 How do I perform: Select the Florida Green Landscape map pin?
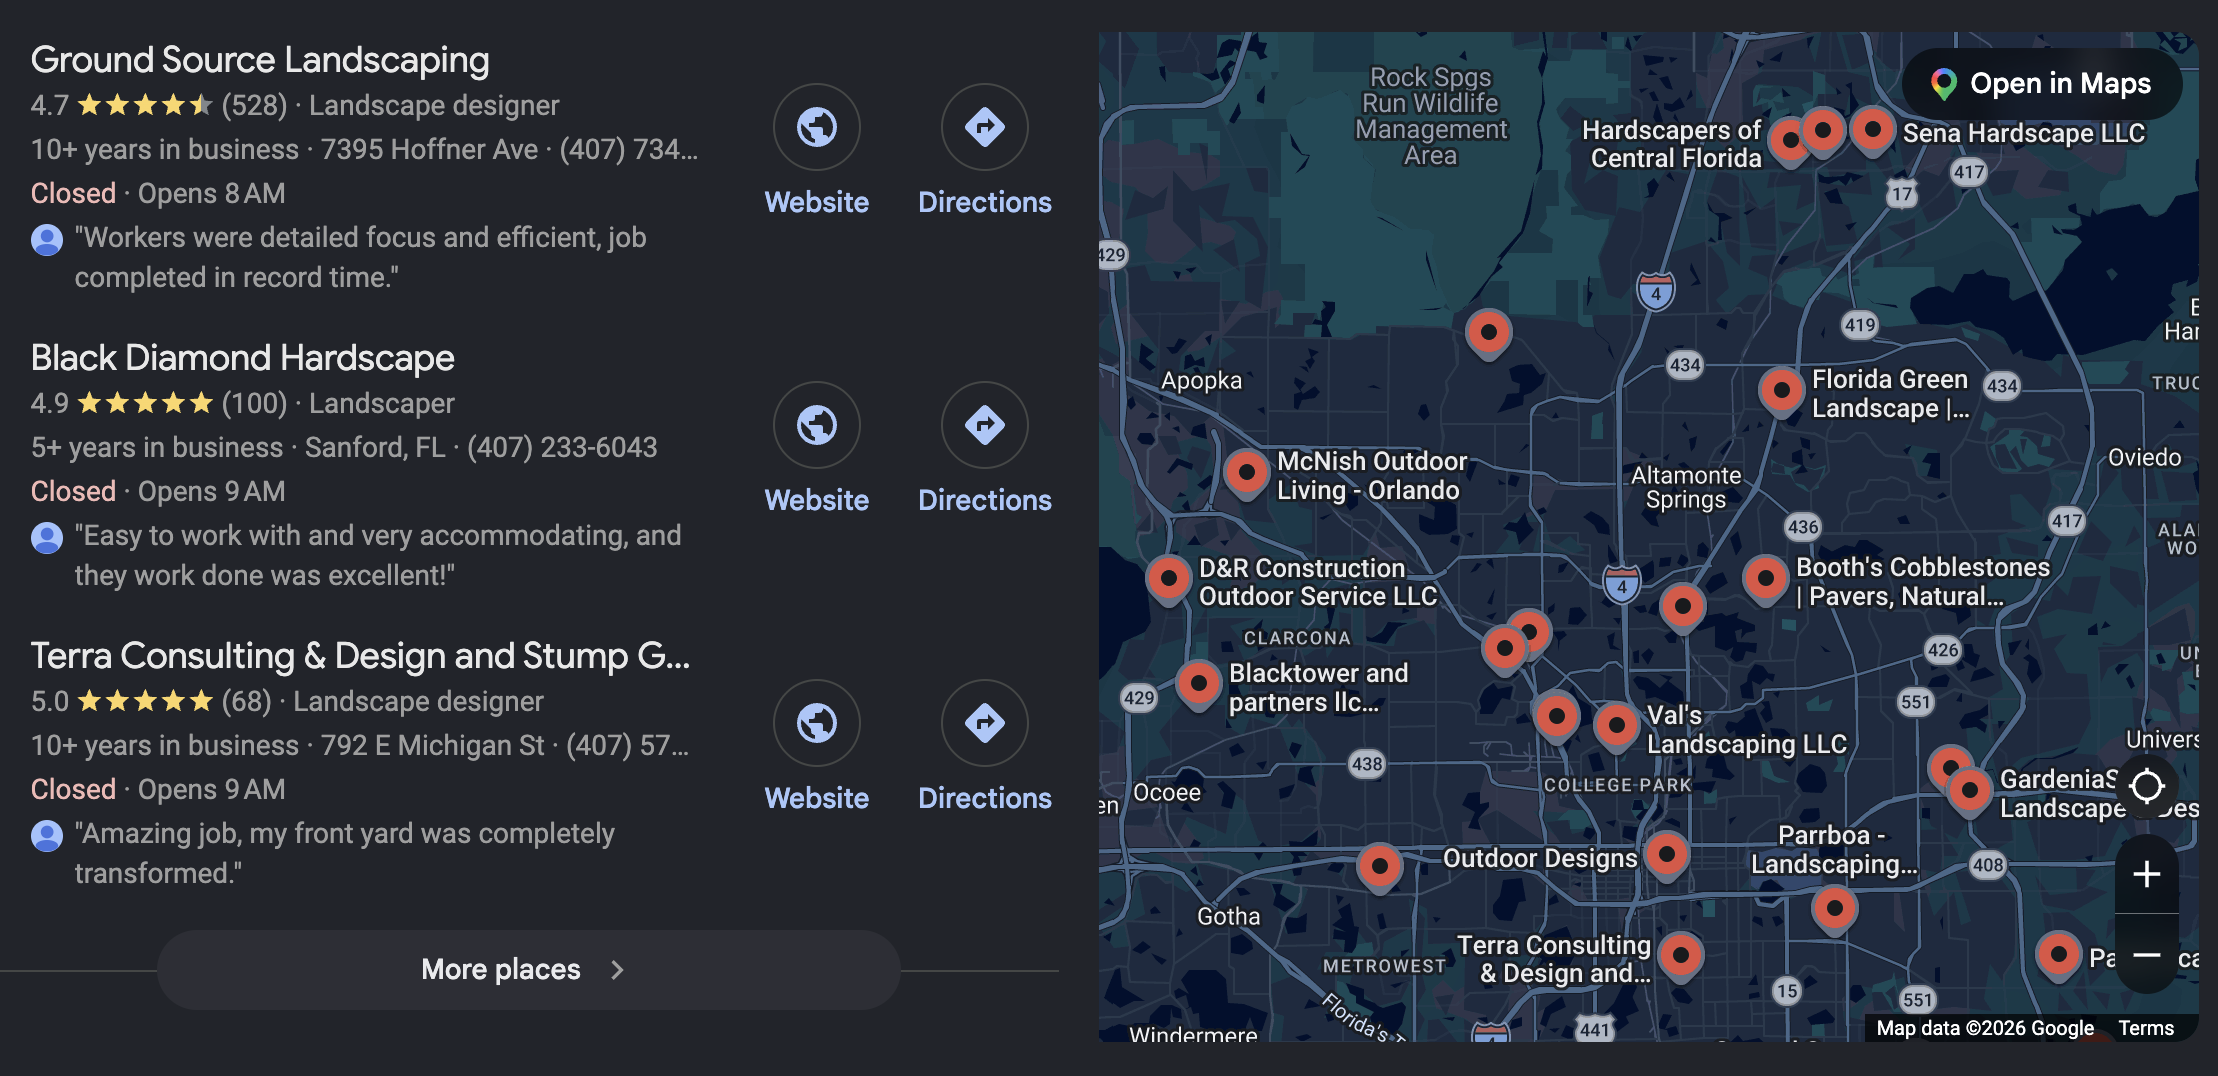[1781, 391]
